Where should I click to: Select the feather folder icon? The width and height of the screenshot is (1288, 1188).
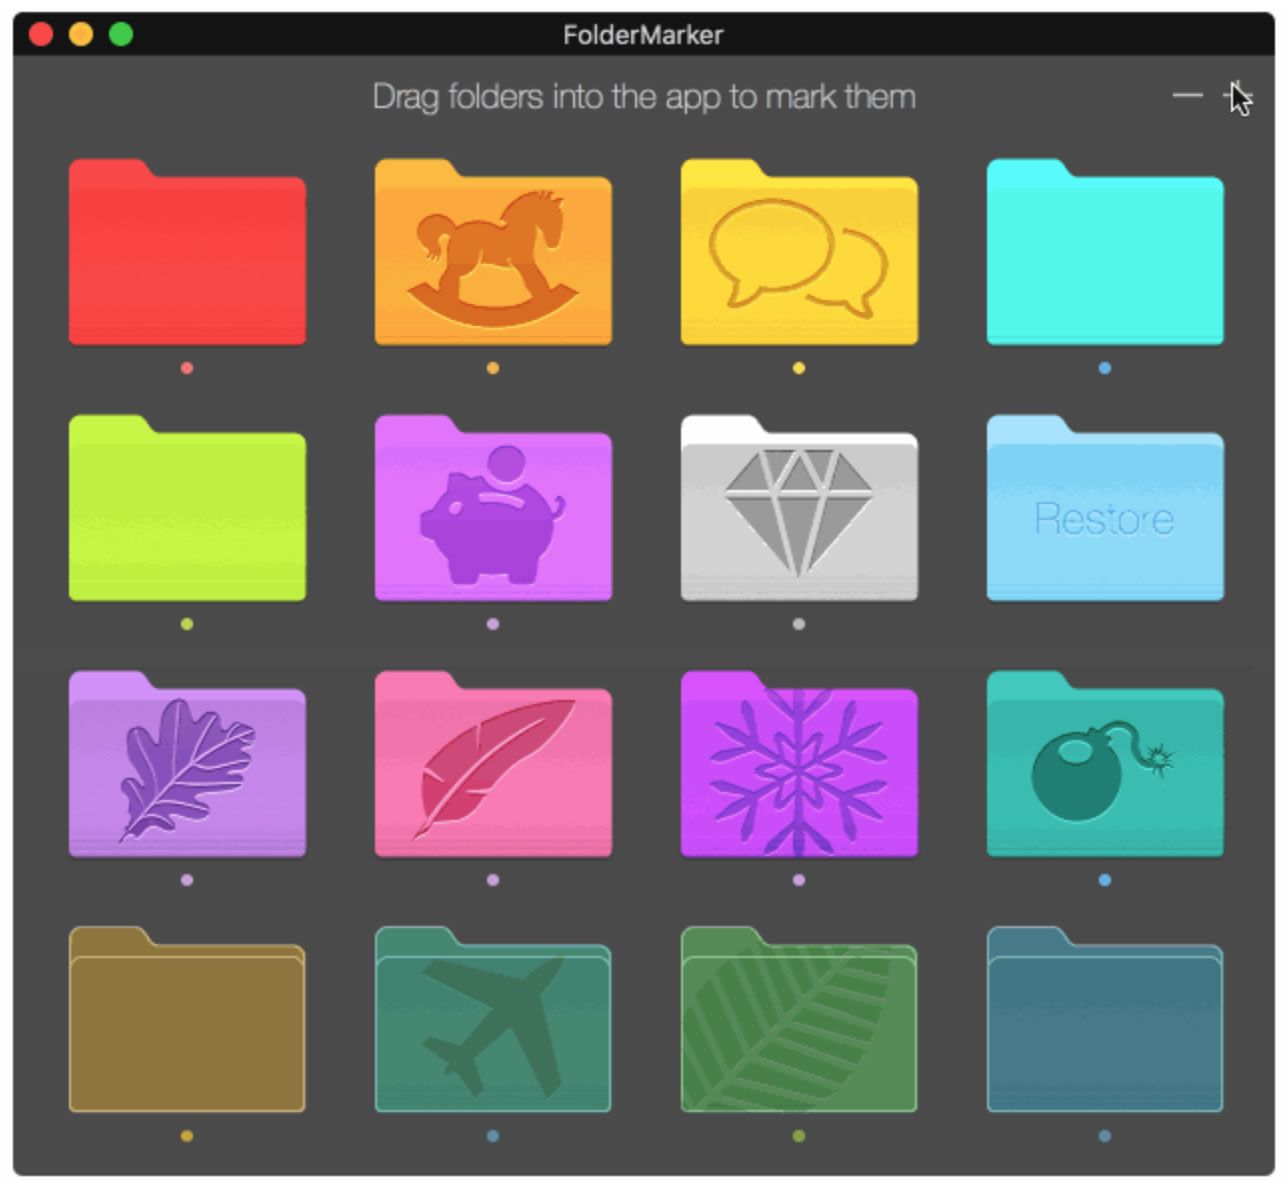click(x=492, y=768)
